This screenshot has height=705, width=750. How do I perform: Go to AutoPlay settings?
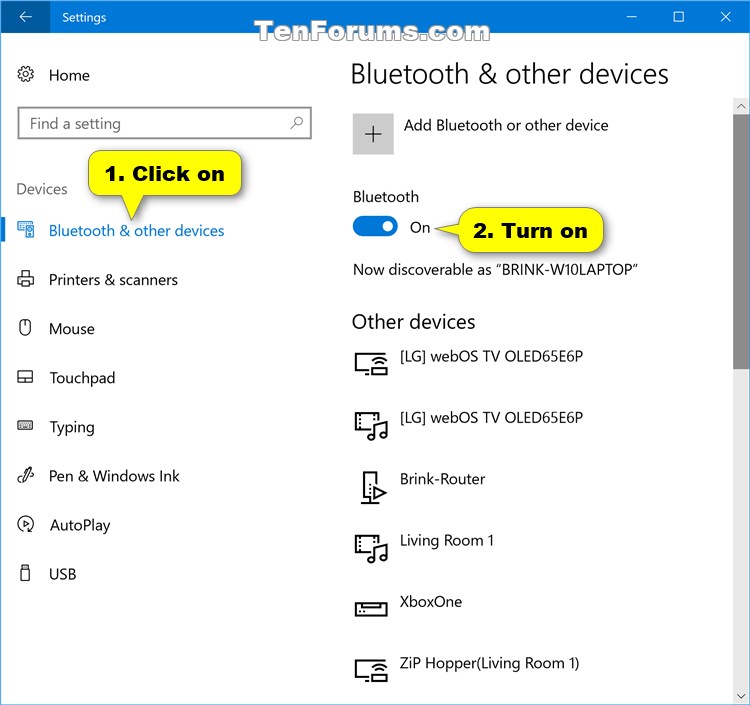pos(80,525)
